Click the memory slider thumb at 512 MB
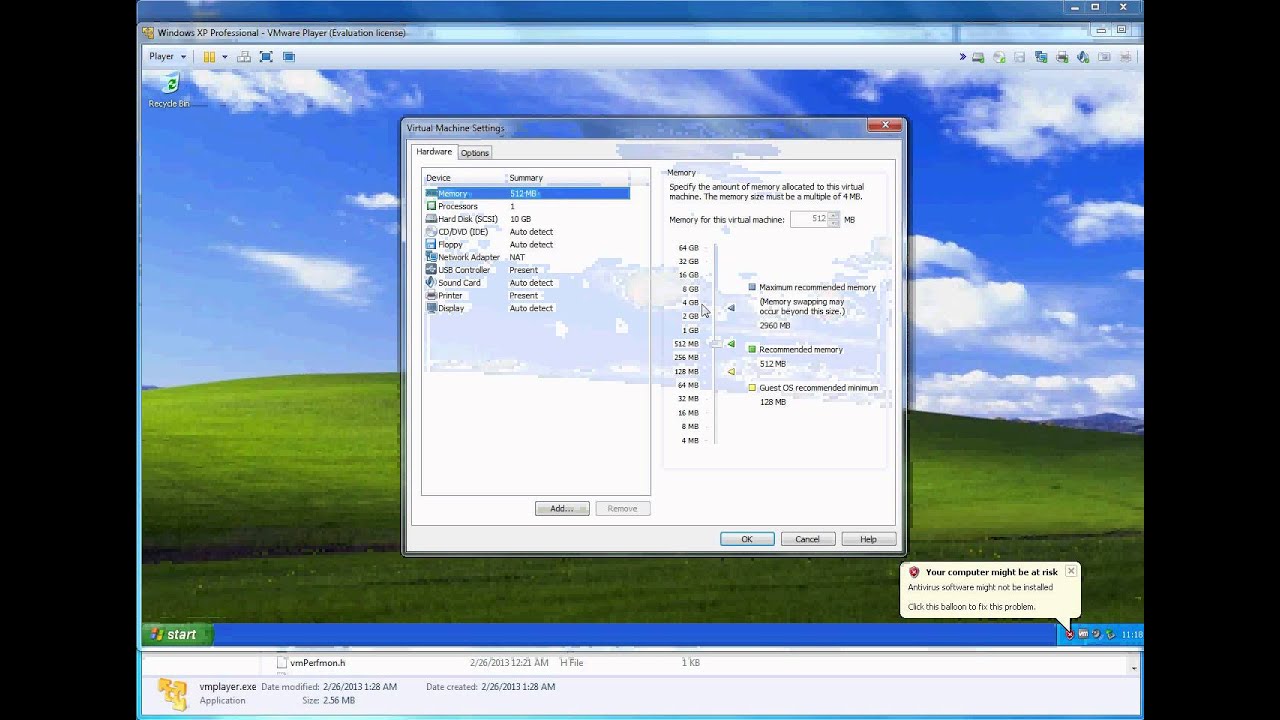Viewport: 1280px width, 720px height. (x=715, y=343)
